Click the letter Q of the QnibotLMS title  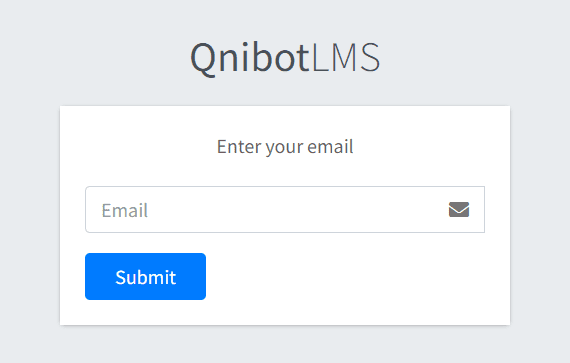(x=204, y=59)
